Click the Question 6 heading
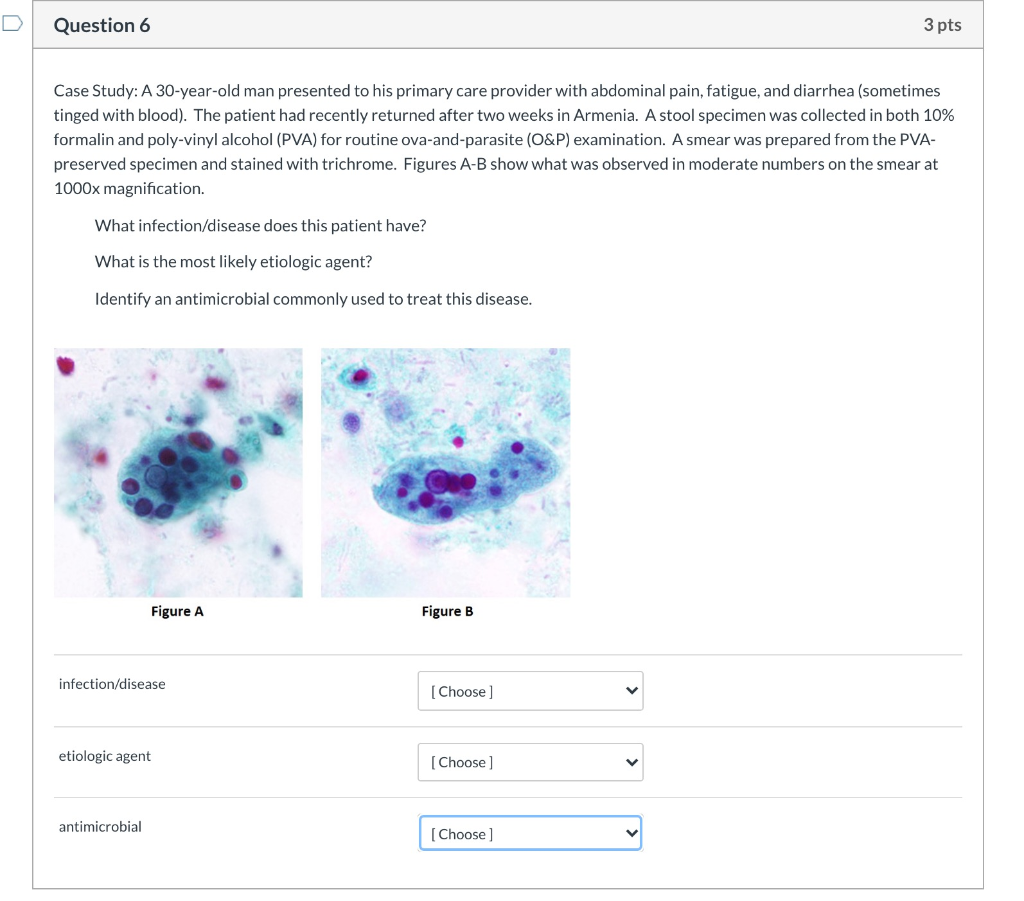1024x901 pixels. click(x=102, y=26)
